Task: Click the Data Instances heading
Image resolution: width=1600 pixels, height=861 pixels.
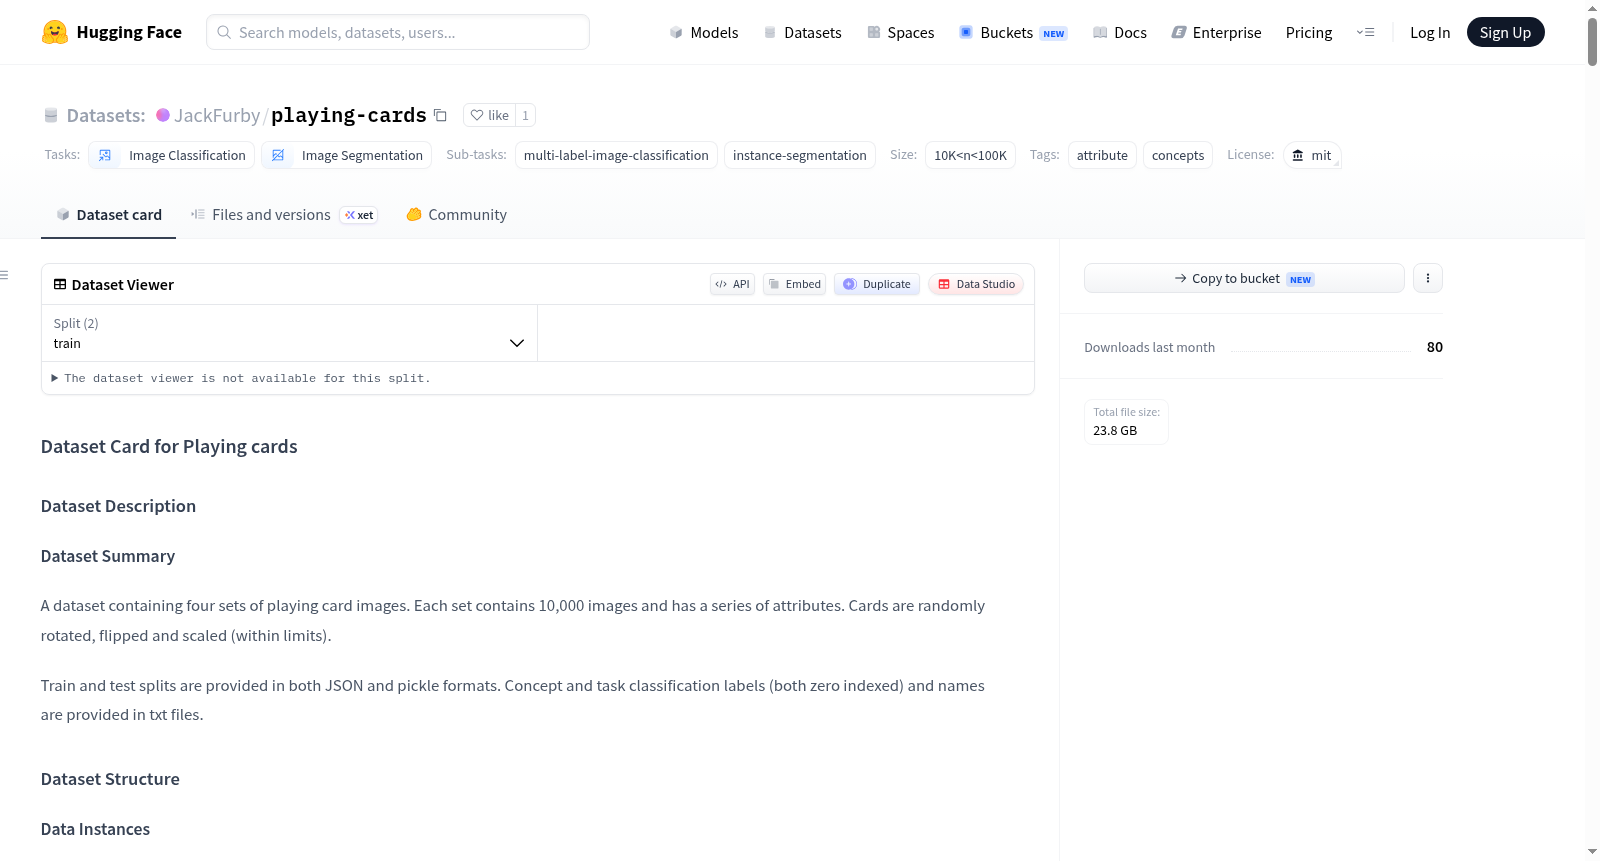Action: tap(95, 829)
